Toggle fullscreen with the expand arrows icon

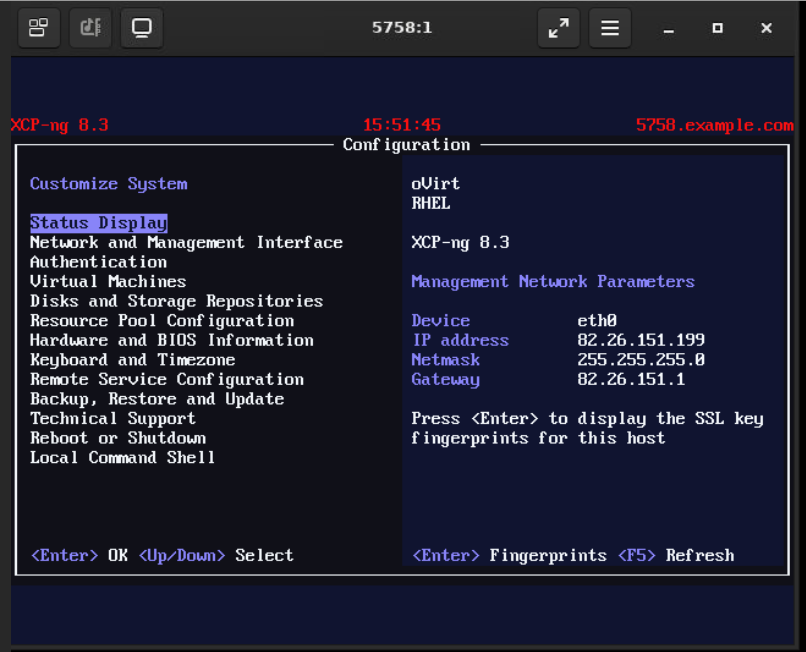coord(558,28)
